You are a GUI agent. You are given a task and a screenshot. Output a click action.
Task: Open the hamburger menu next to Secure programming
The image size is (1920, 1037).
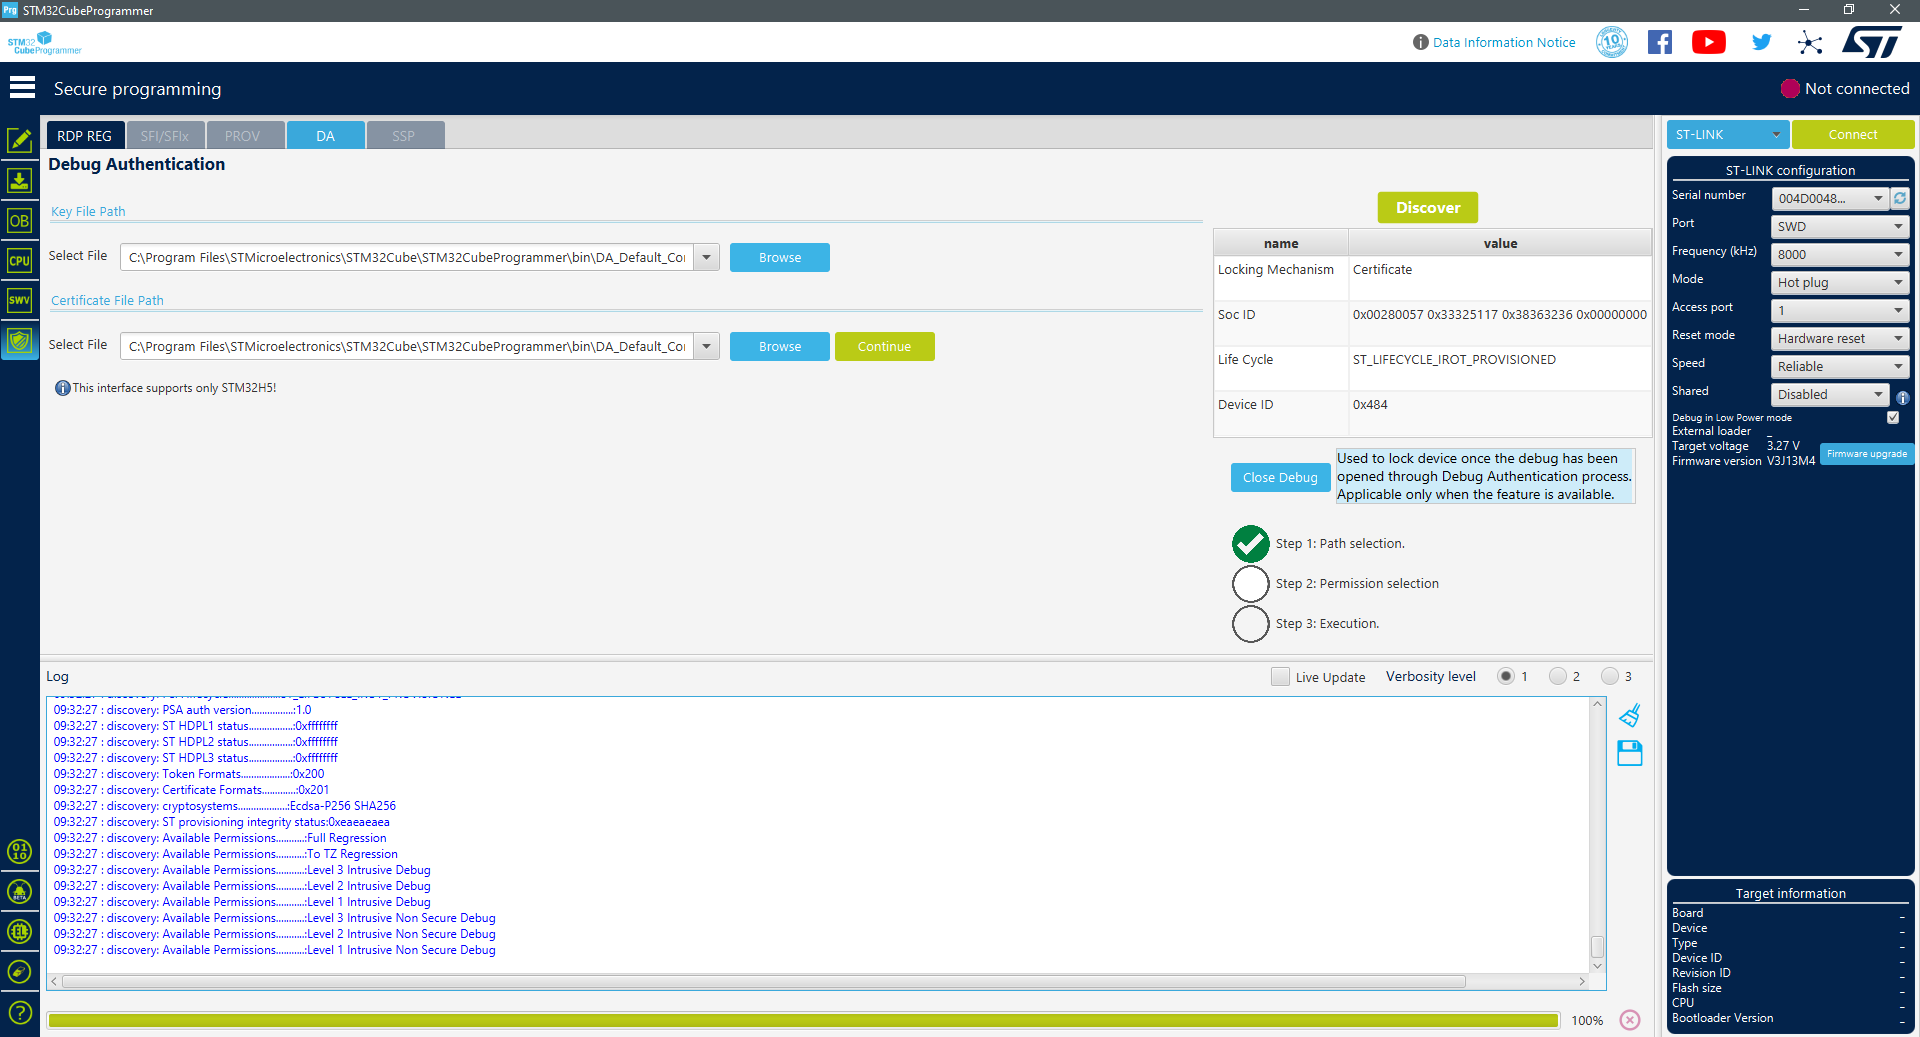(x=22, y=87)
